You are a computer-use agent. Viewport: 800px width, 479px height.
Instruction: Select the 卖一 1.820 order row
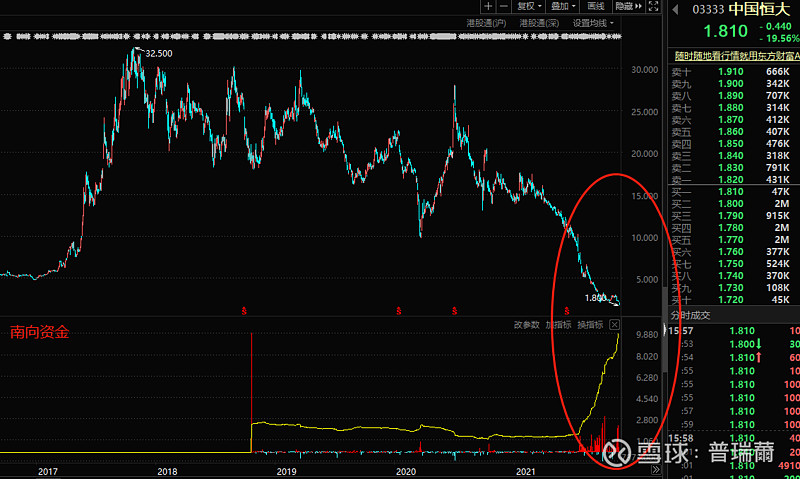[734, 180]
